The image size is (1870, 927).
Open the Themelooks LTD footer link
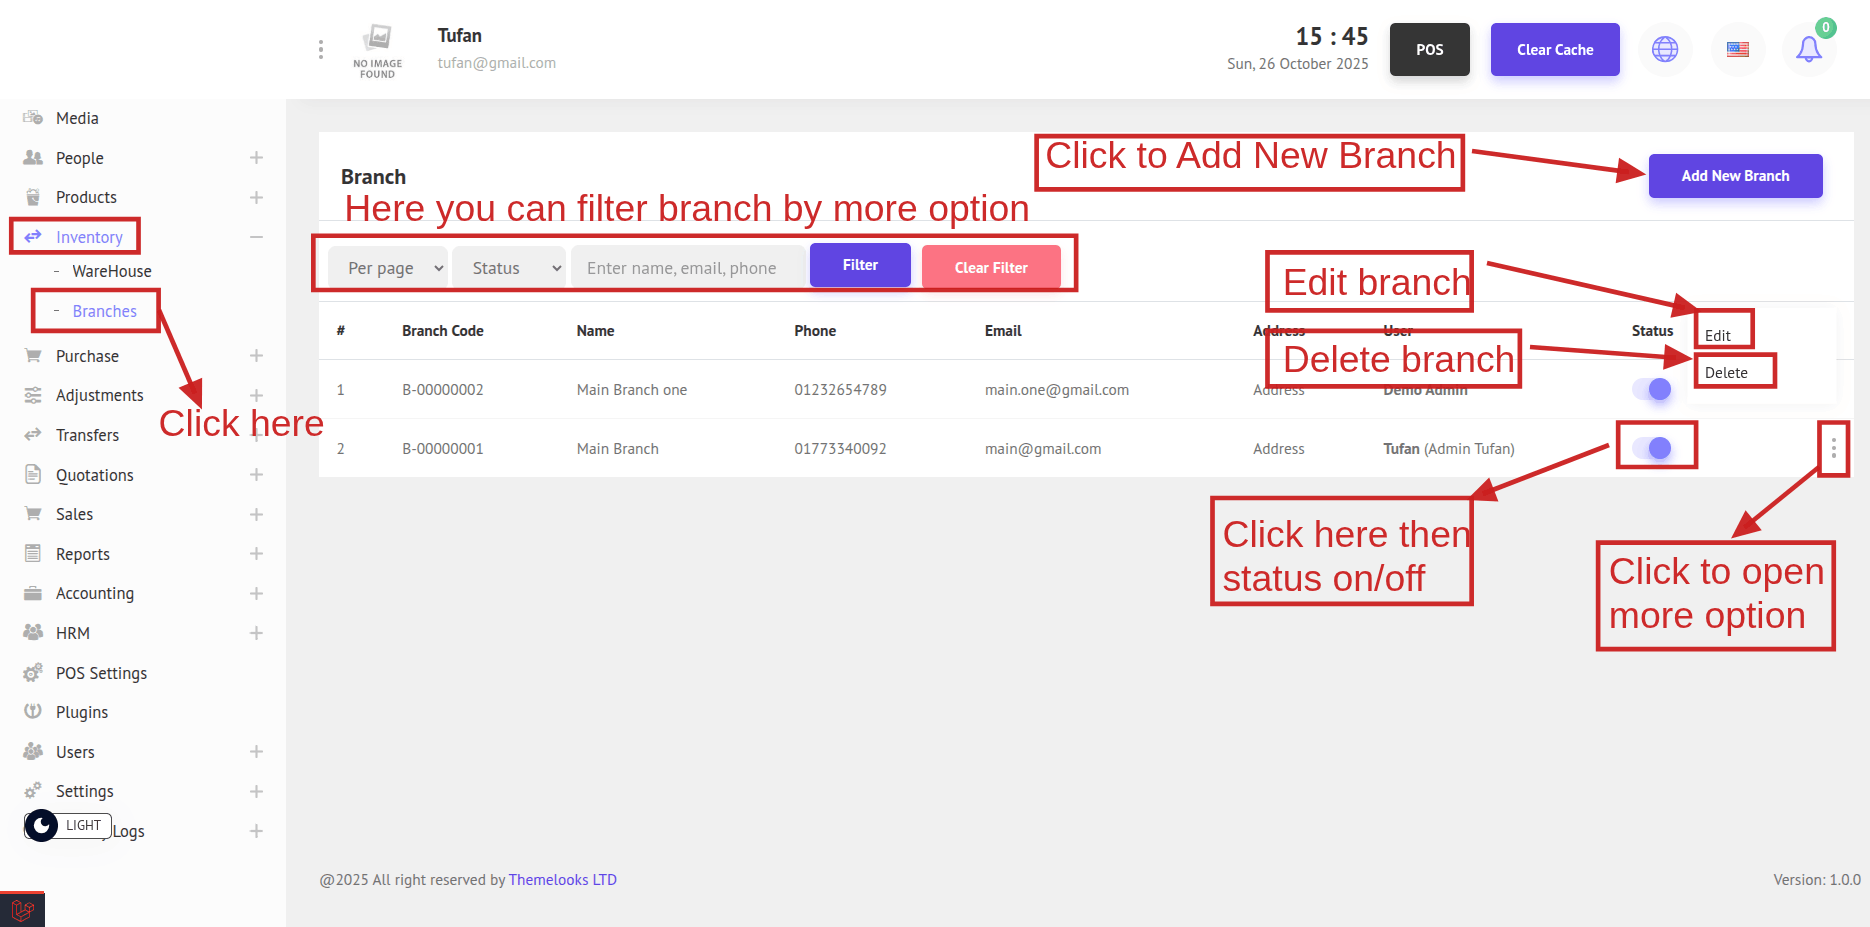coord(562,880)
